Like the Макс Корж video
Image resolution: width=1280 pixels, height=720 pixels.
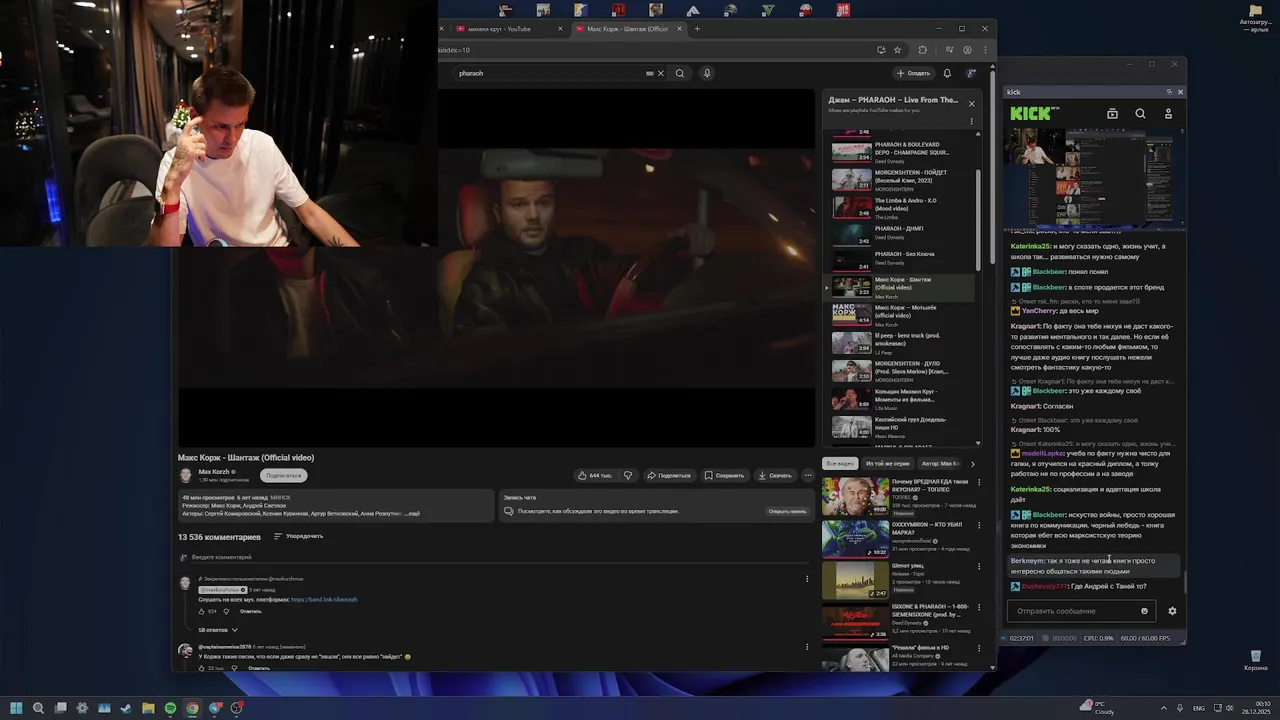(595, 475)
